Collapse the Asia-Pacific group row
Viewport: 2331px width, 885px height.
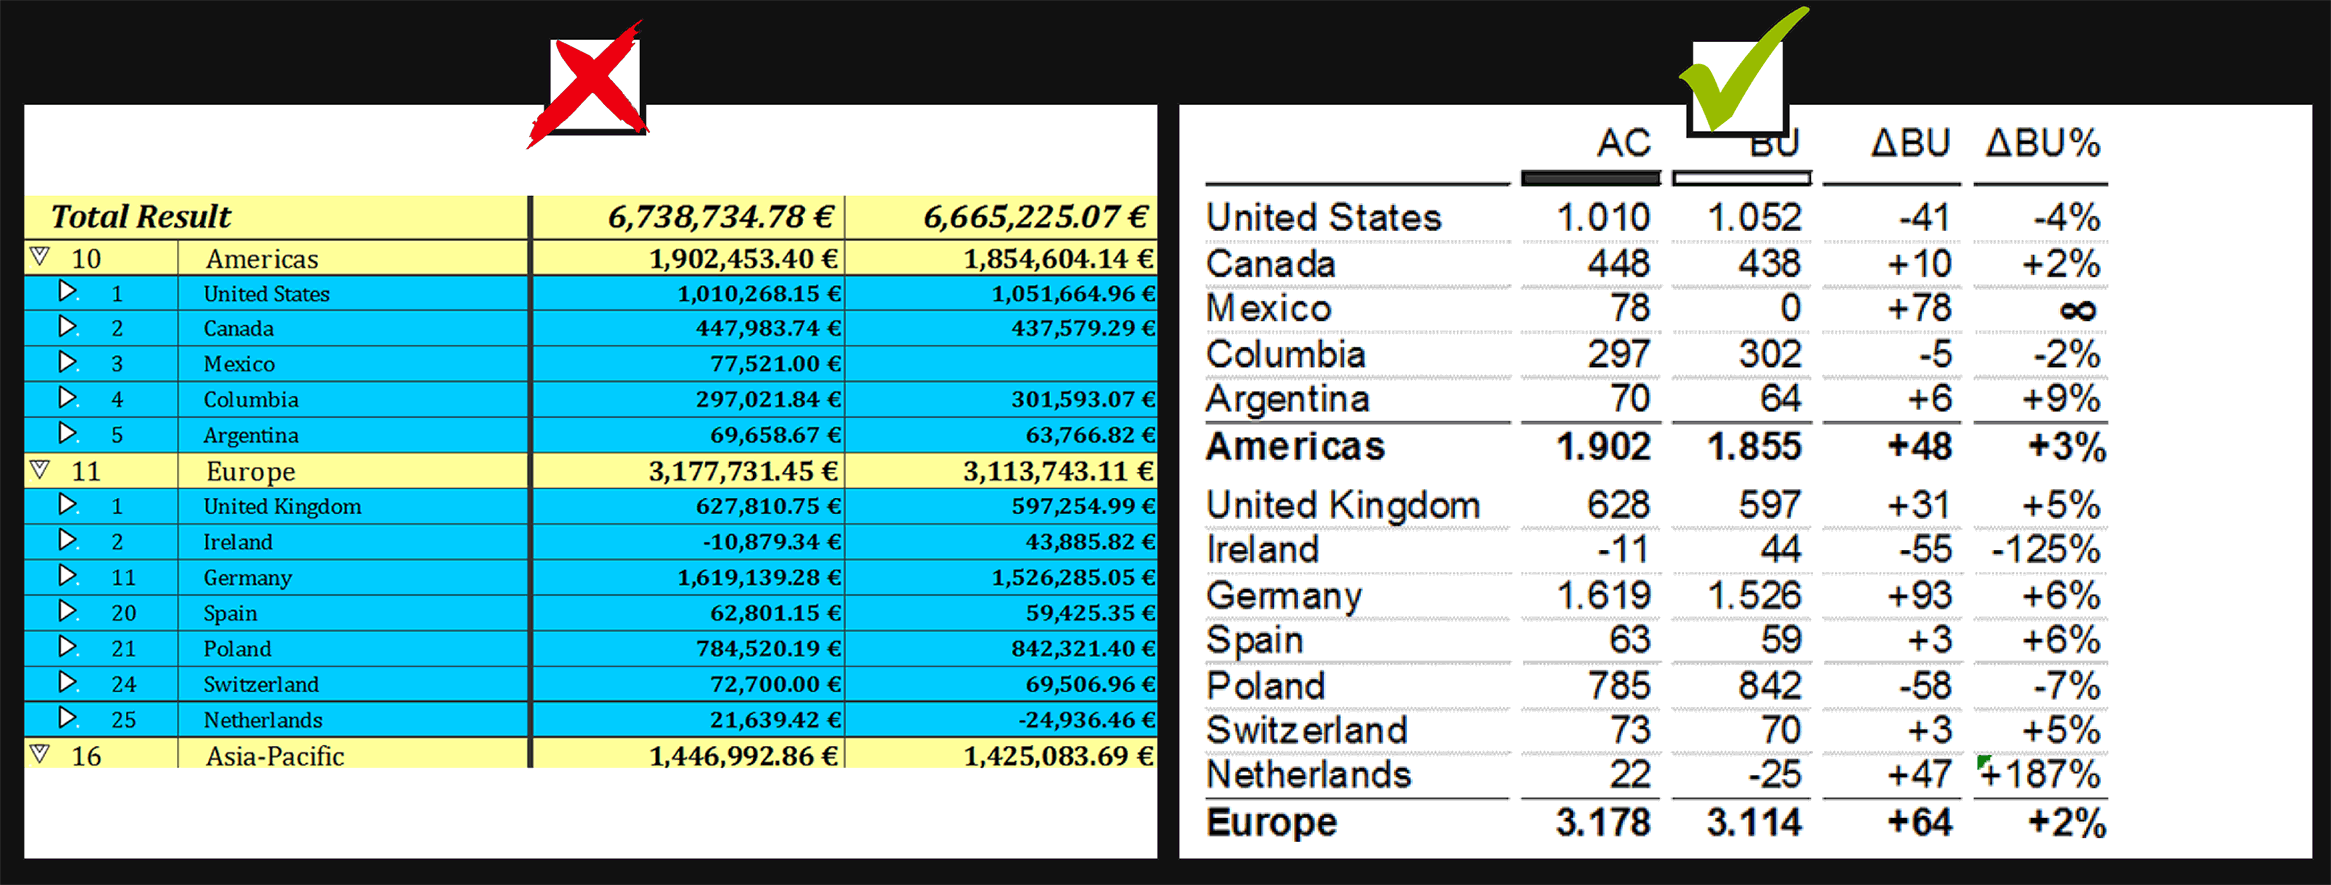point(39,753)
